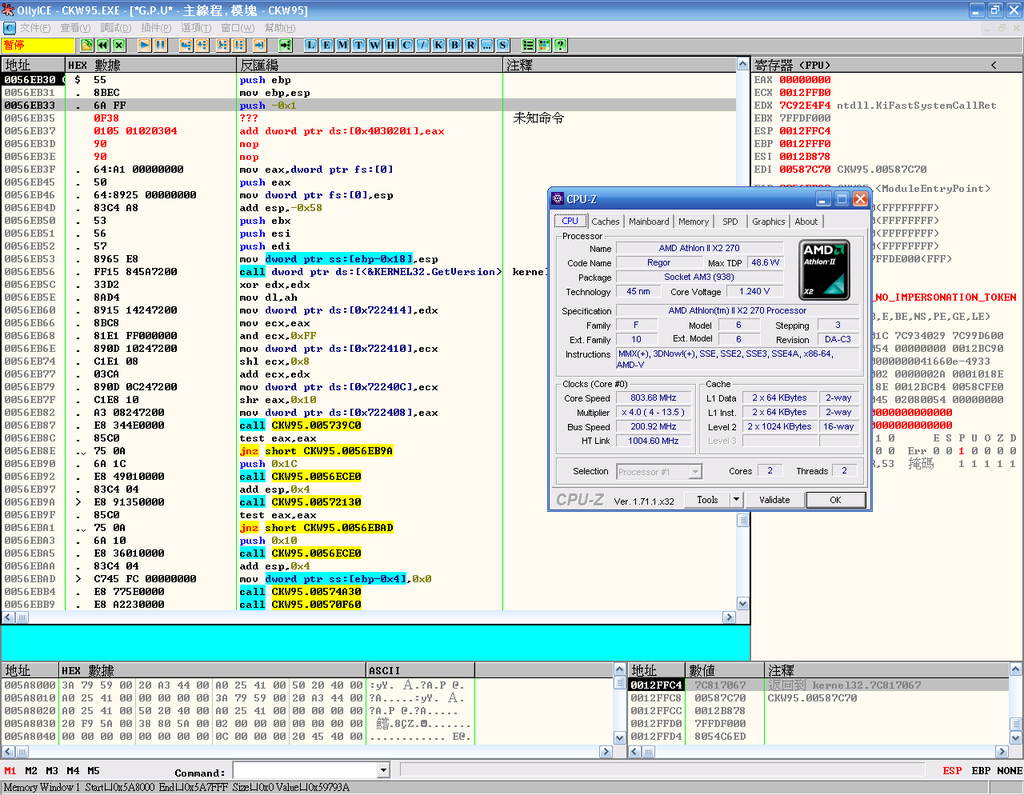Run the program with the Play icon
Screen dimensions: 1024x795
coord(144,45)
